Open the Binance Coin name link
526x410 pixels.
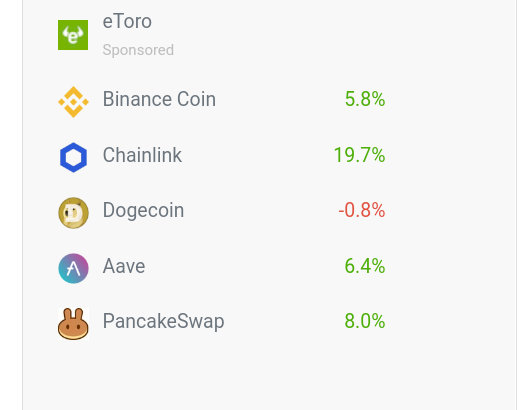159,99
